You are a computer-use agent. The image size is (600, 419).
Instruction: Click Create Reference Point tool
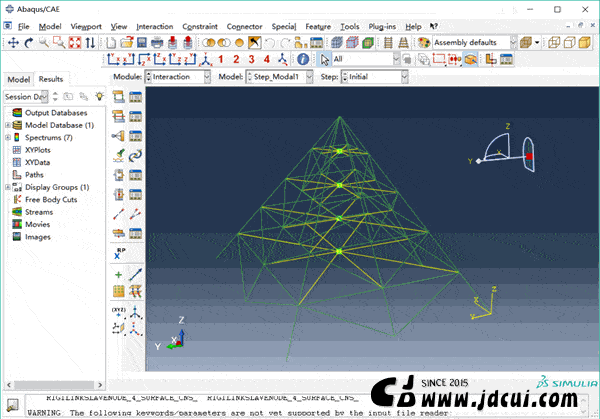119,254
